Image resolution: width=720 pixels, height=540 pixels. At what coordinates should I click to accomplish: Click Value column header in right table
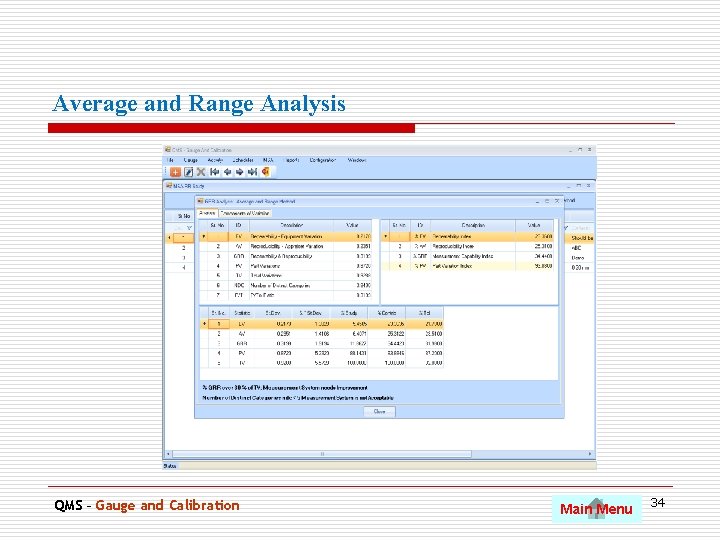(x=534, y=225)
